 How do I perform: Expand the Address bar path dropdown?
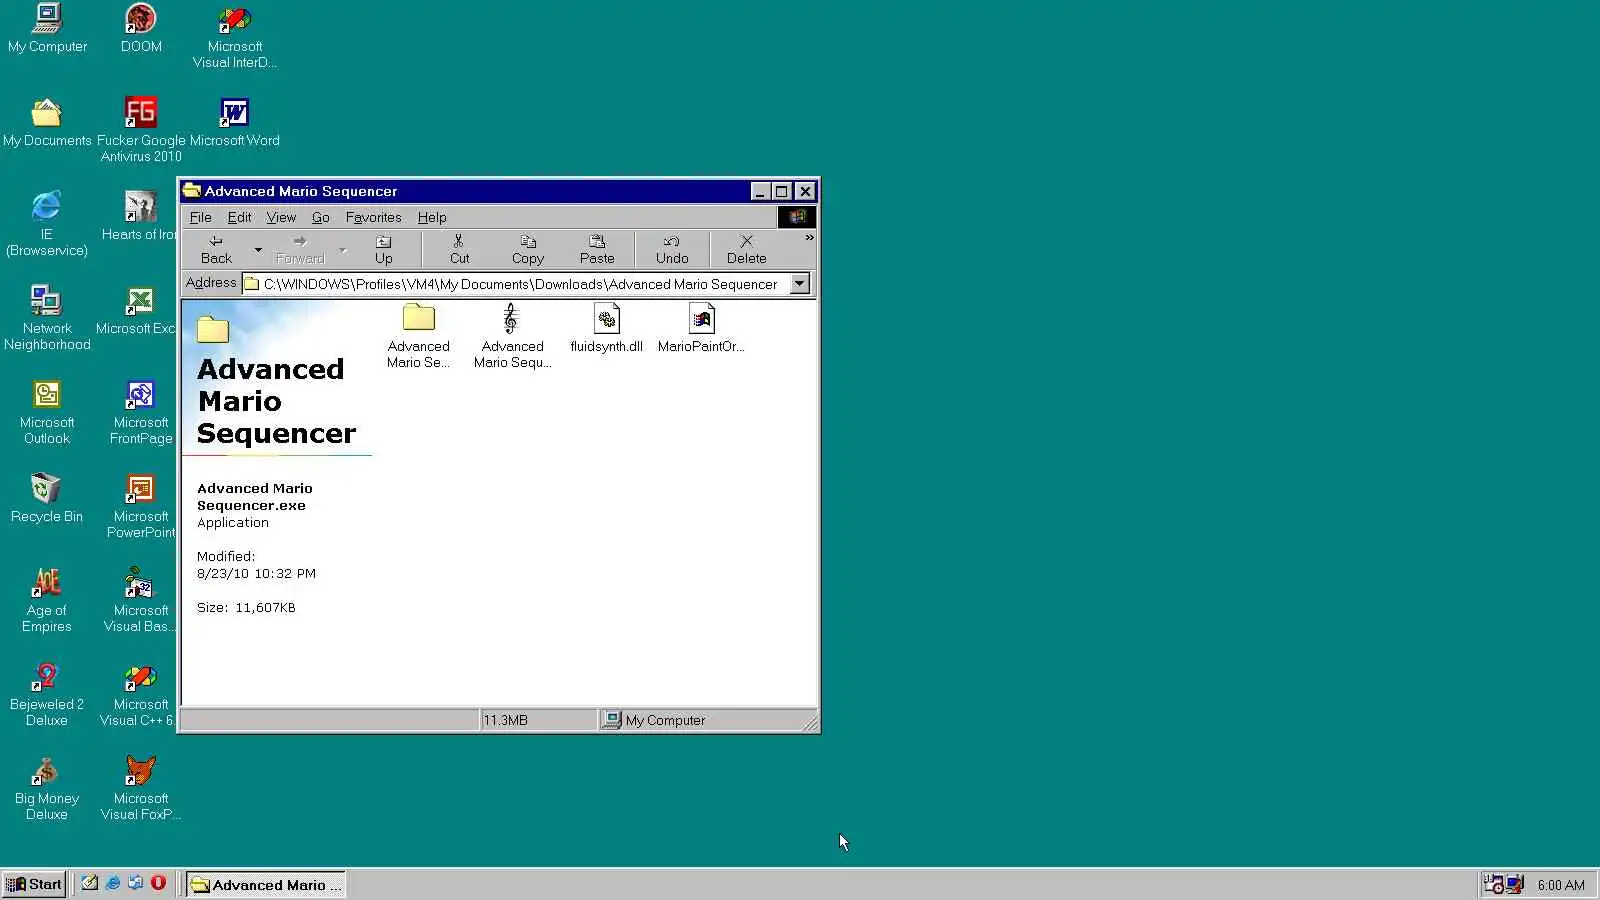799,284
